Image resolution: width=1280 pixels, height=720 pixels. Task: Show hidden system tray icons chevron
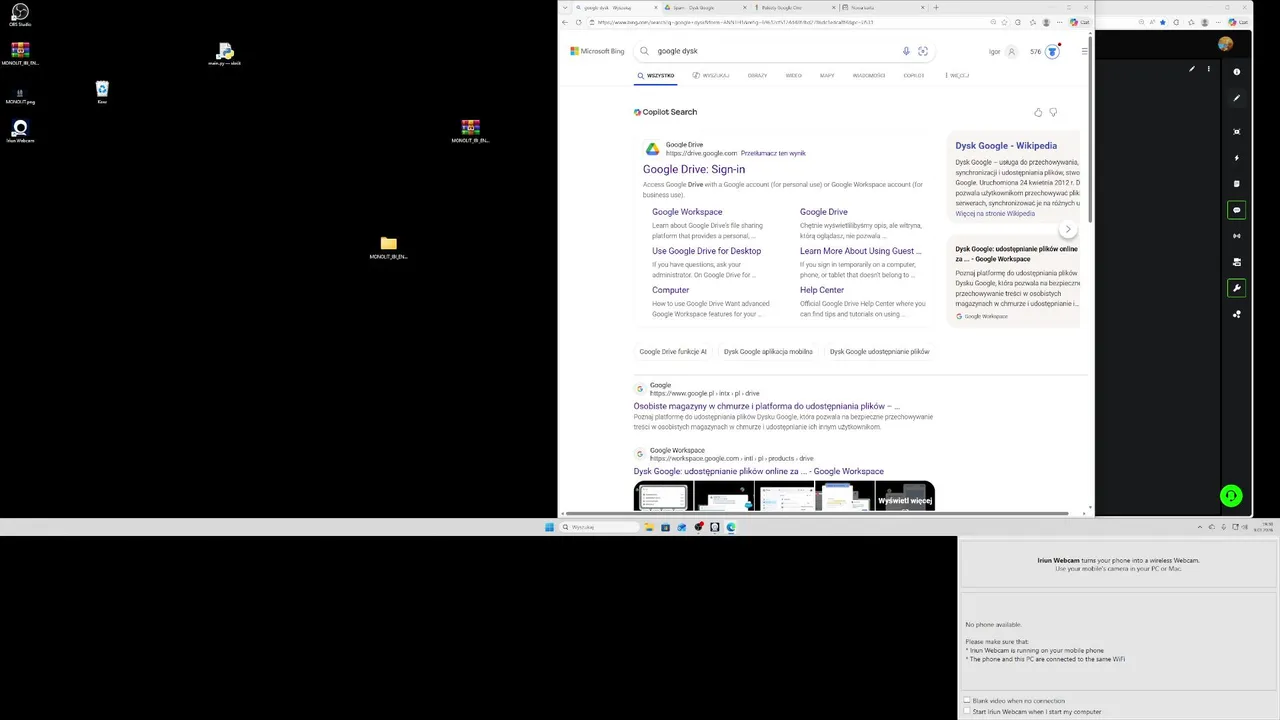coord(1199,527)
